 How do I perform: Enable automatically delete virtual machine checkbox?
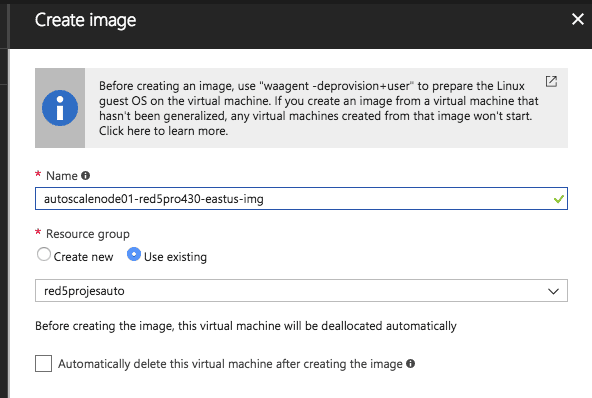[x=43, y=364]
